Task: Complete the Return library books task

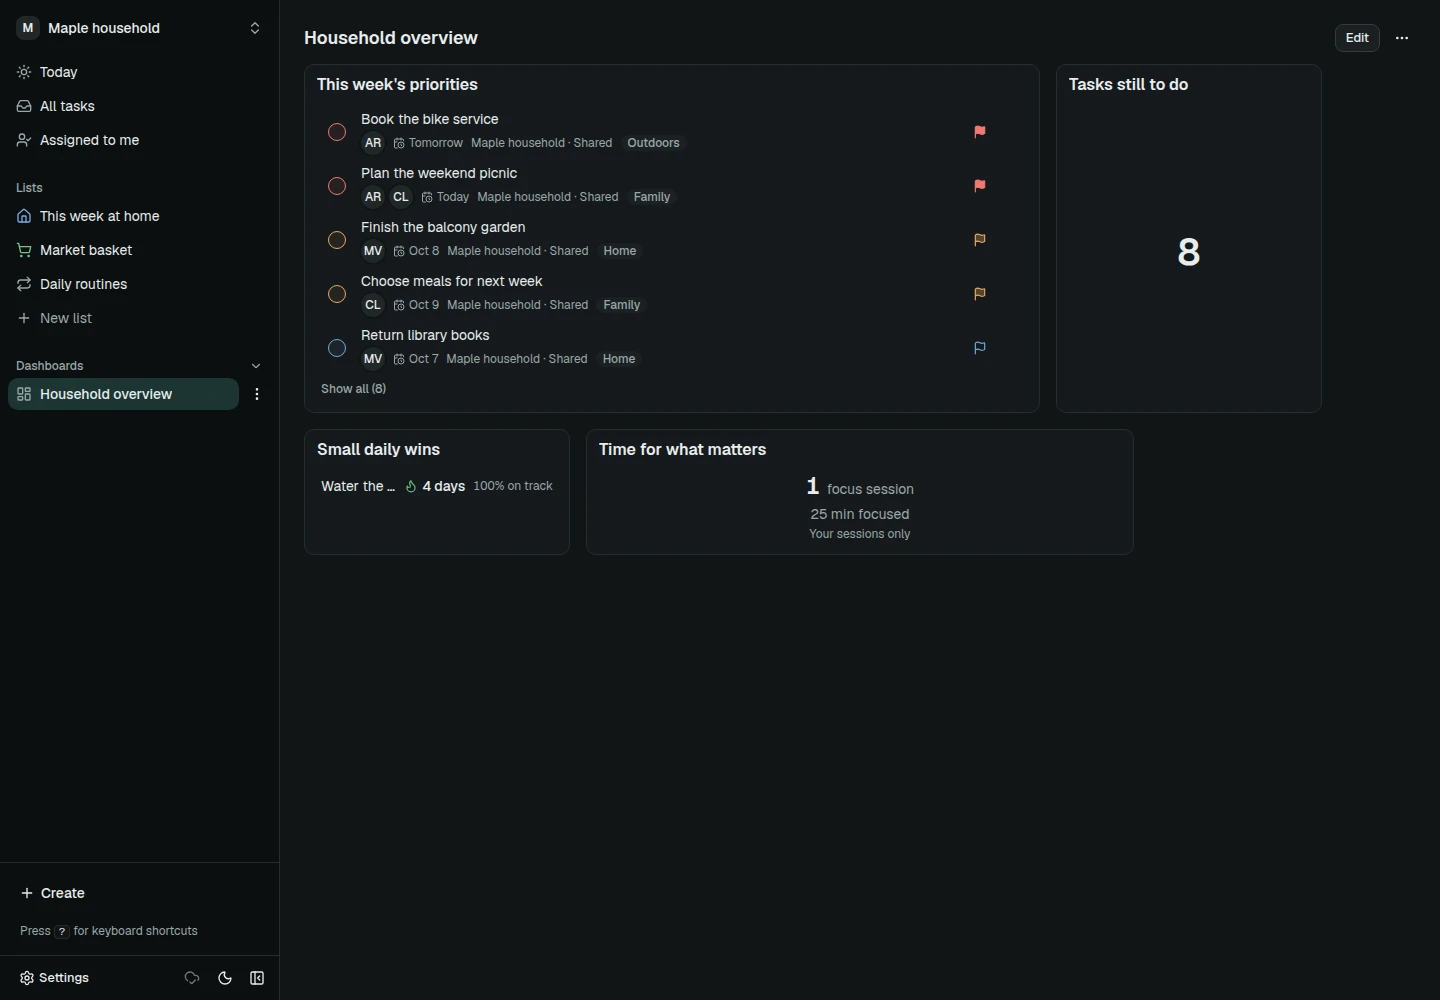Action: 337,348
